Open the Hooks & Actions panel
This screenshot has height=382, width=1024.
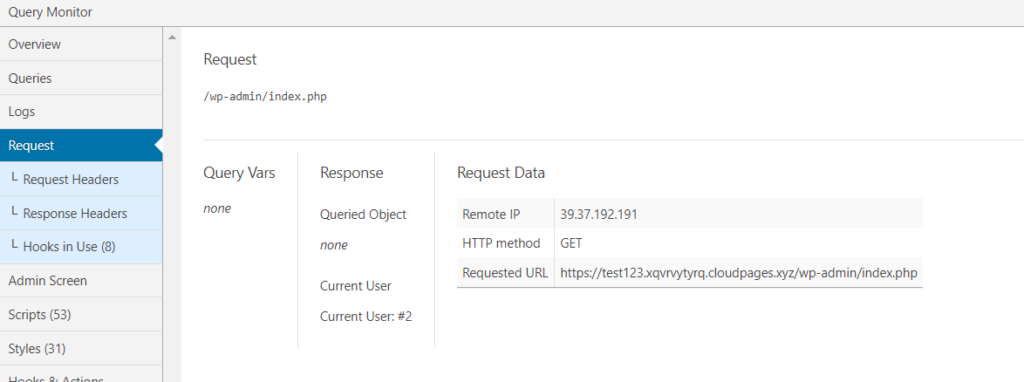[81, 376]
